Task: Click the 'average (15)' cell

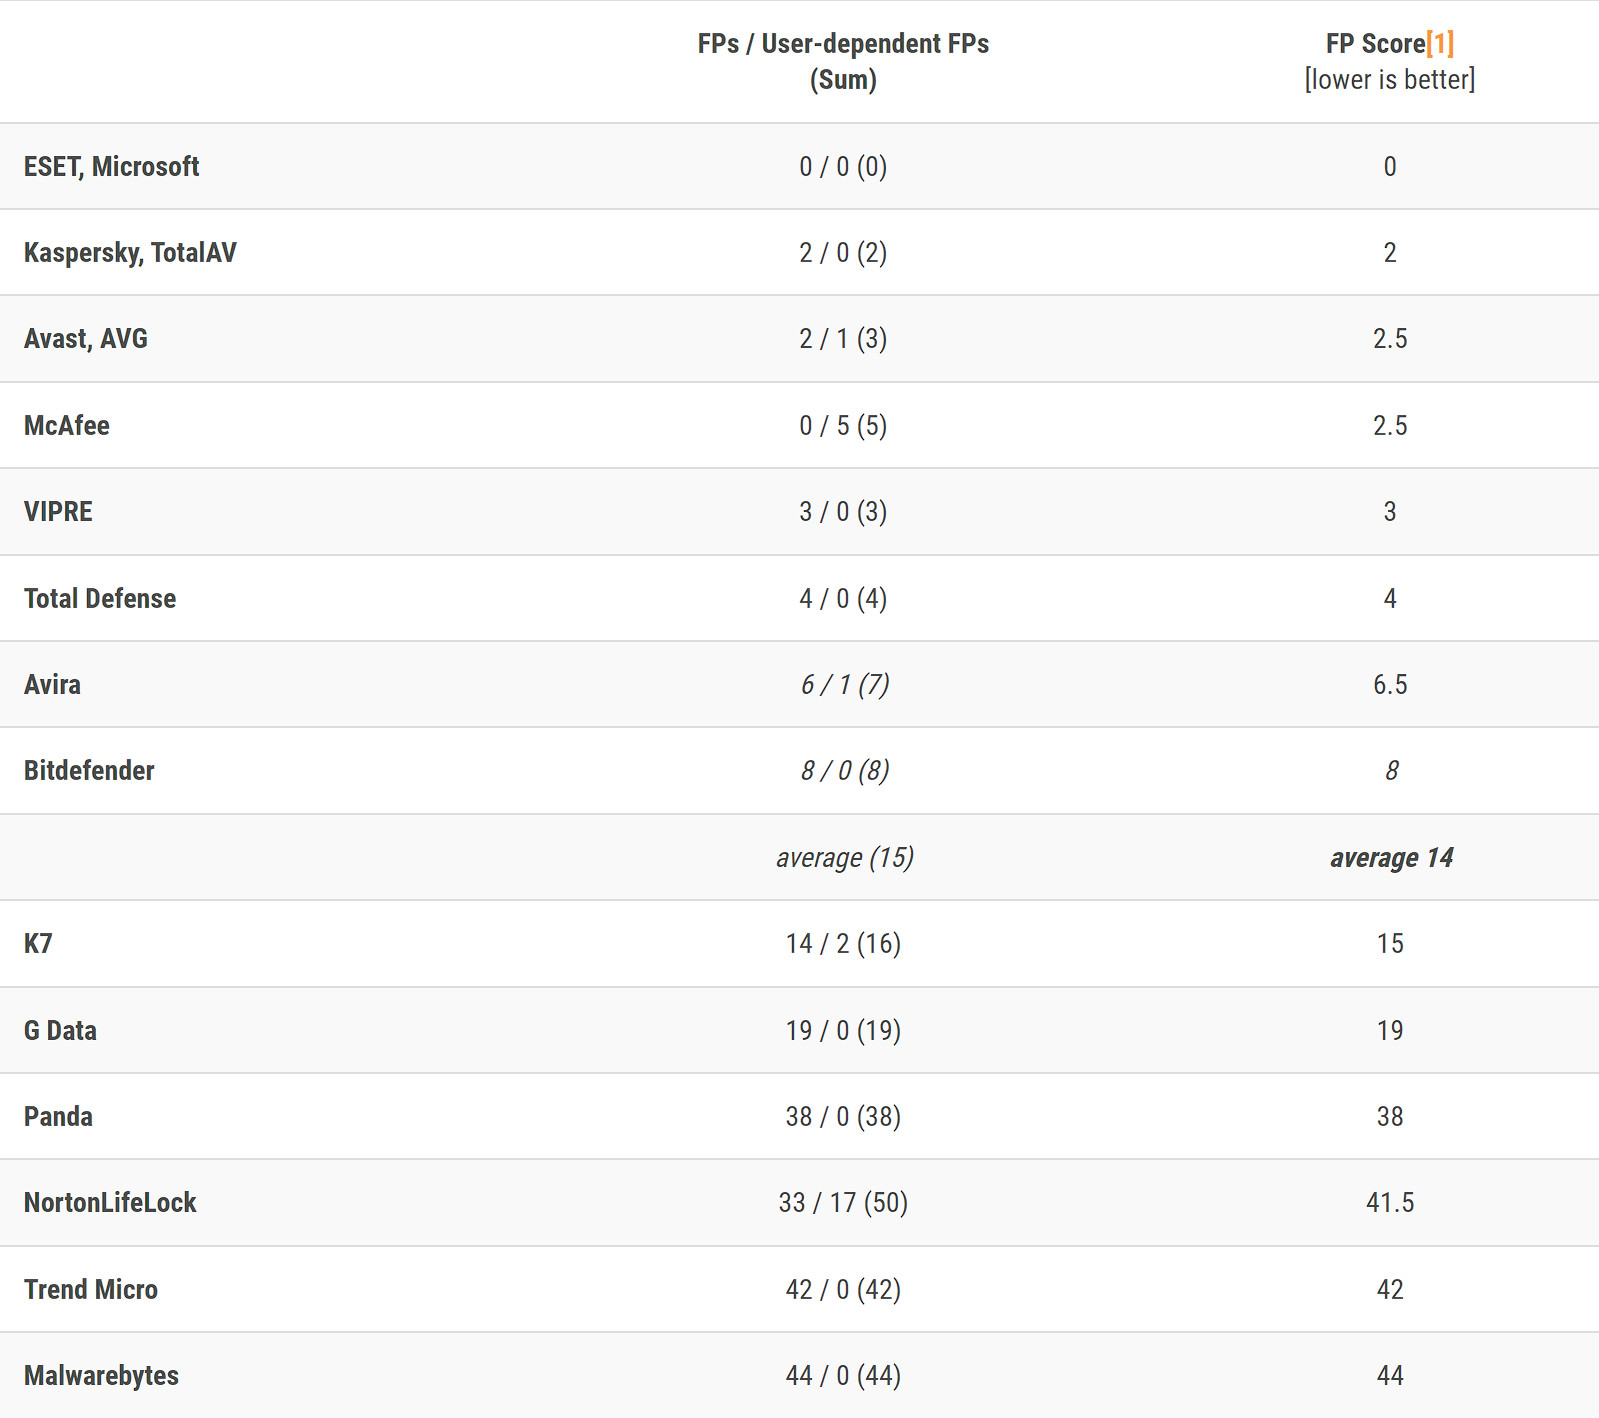Action: pos(844,858)
